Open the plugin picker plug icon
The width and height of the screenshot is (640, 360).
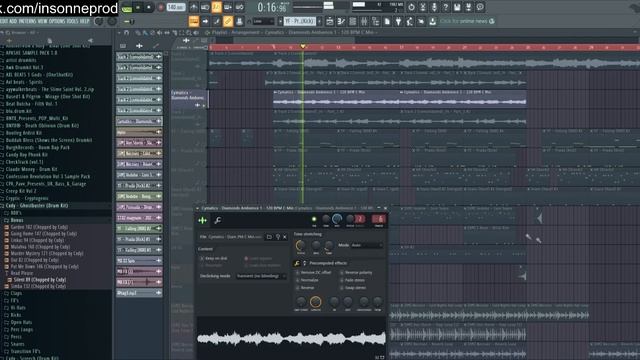coord(398,21)
